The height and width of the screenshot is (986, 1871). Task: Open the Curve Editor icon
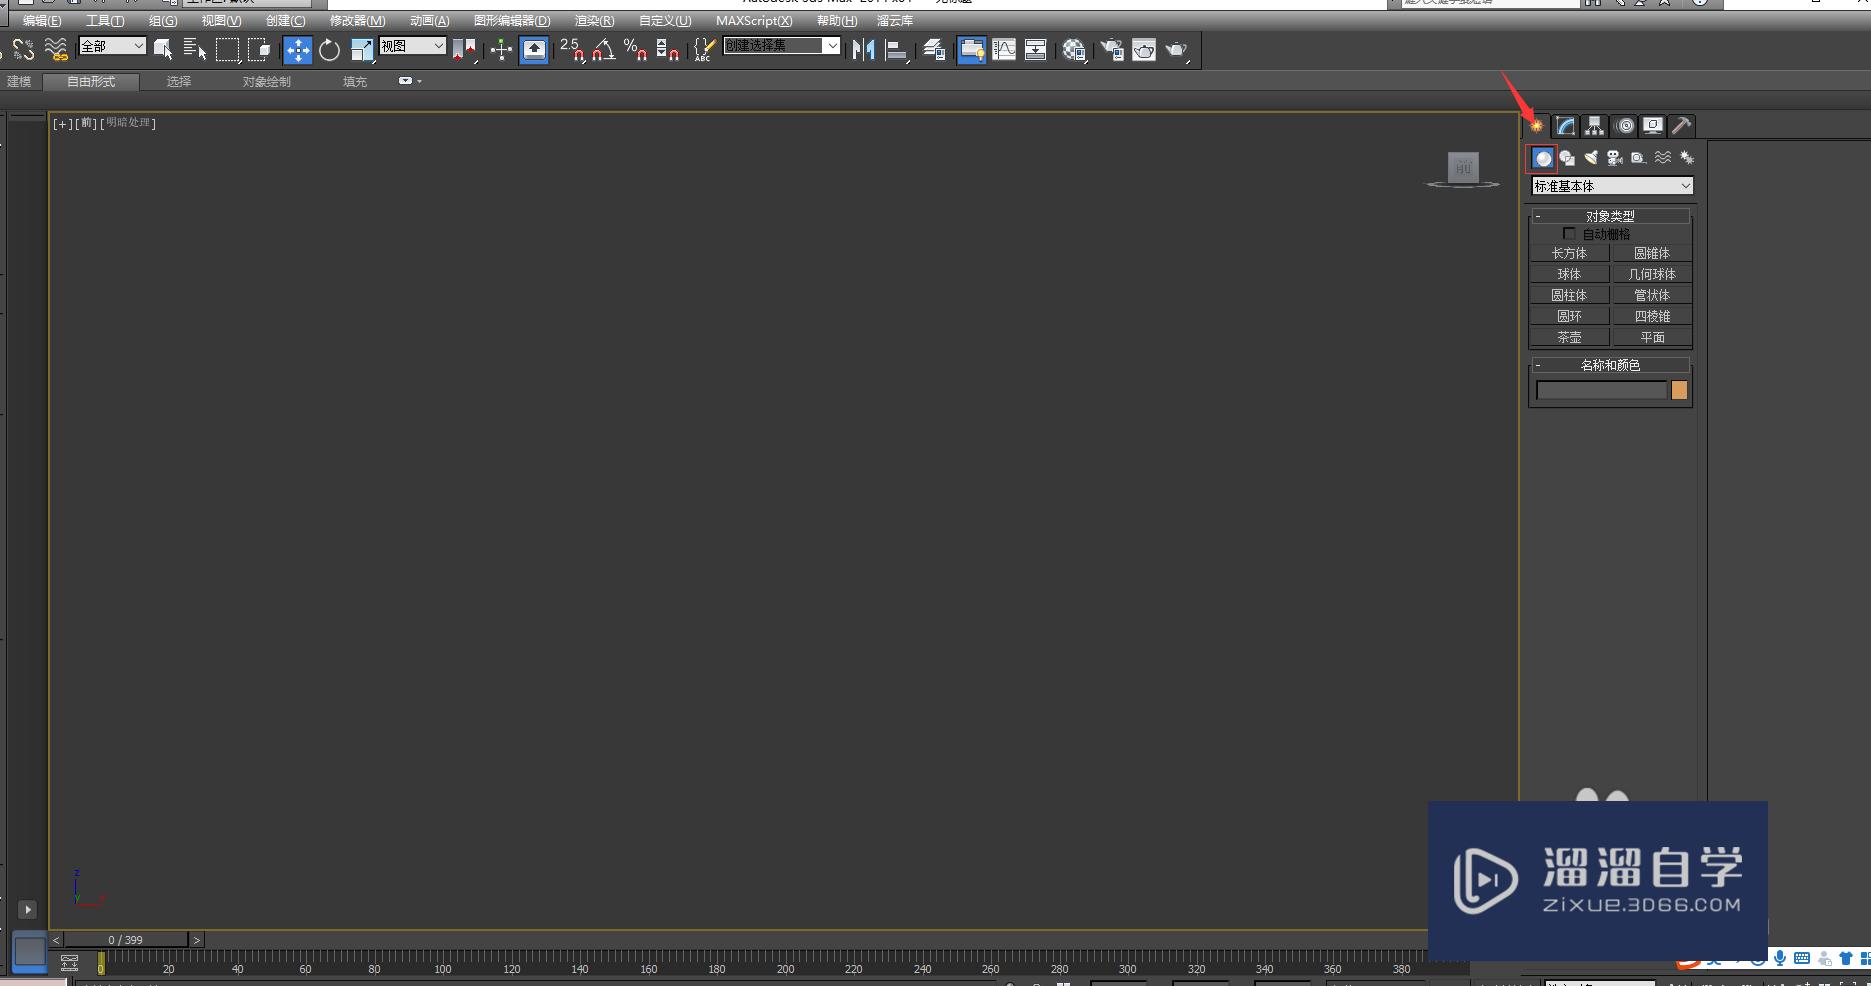[x=1003, y=49]
